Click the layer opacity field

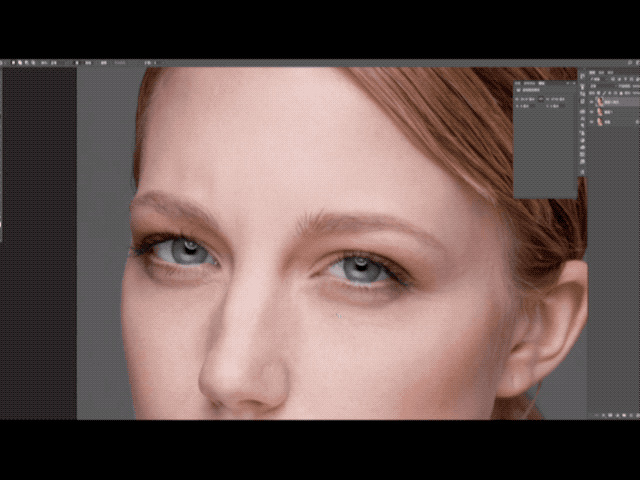[636, 86]
